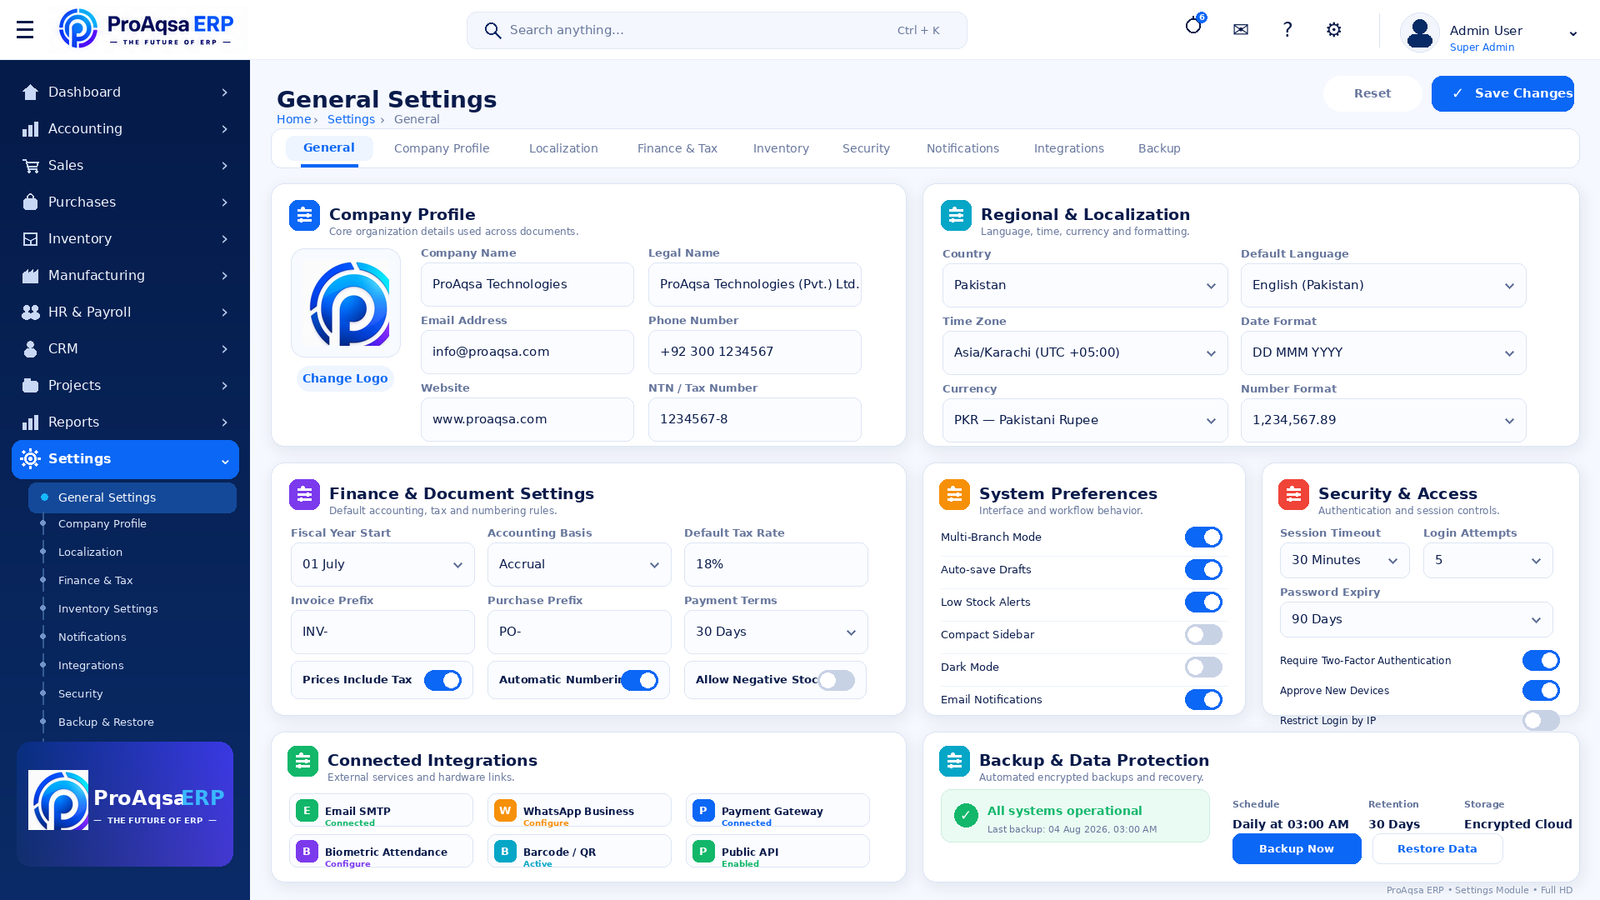The image size is (1600, 900).
Task: Switch to the Integrations tab
Action: click(x=1069, y=149)
